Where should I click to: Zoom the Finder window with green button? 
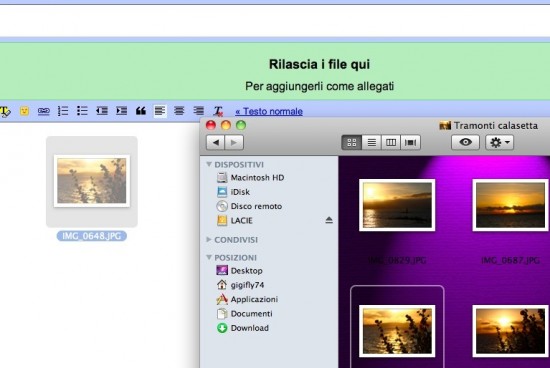241,125
